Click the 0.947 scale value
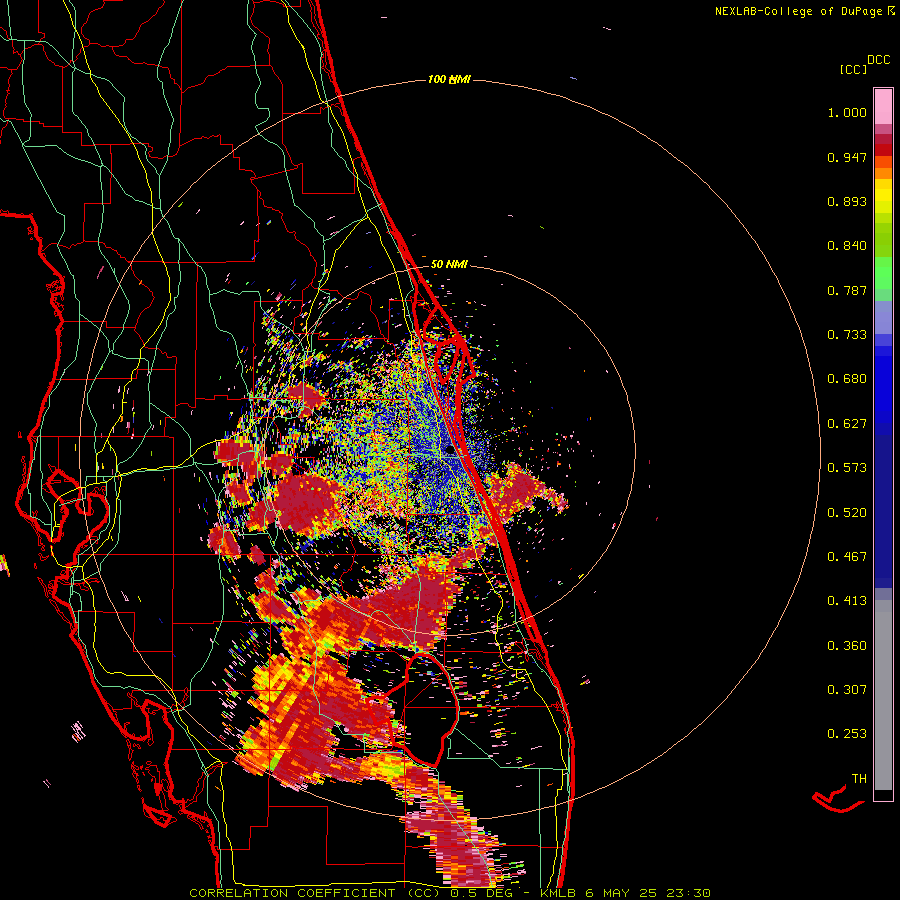The image size is (900, 900). 847,157
